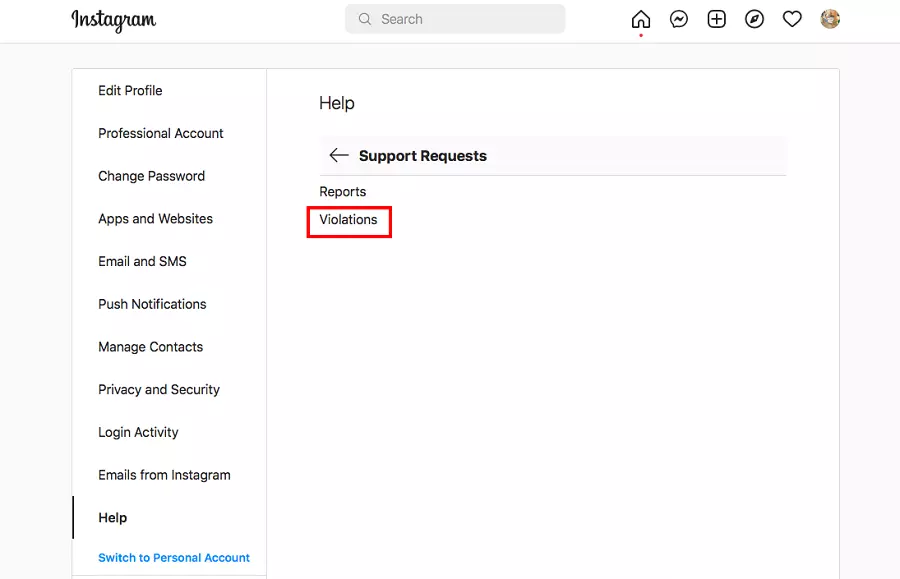Open the Violations support requests

pyautogui.click(x=348, y=220)
